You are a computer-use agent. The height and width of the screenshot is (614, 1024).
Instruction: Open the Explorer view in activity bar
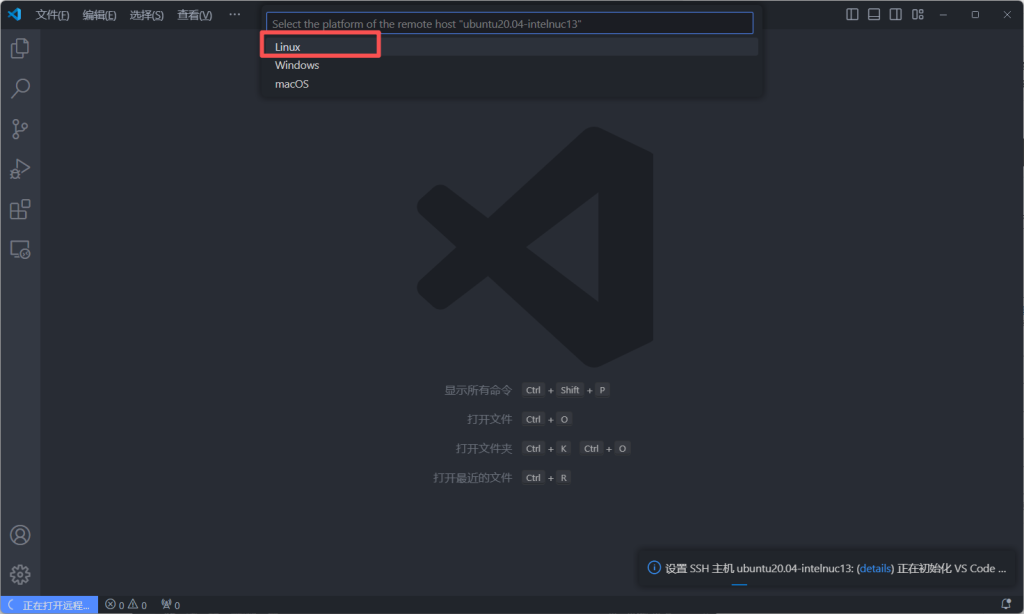point(20,48)
